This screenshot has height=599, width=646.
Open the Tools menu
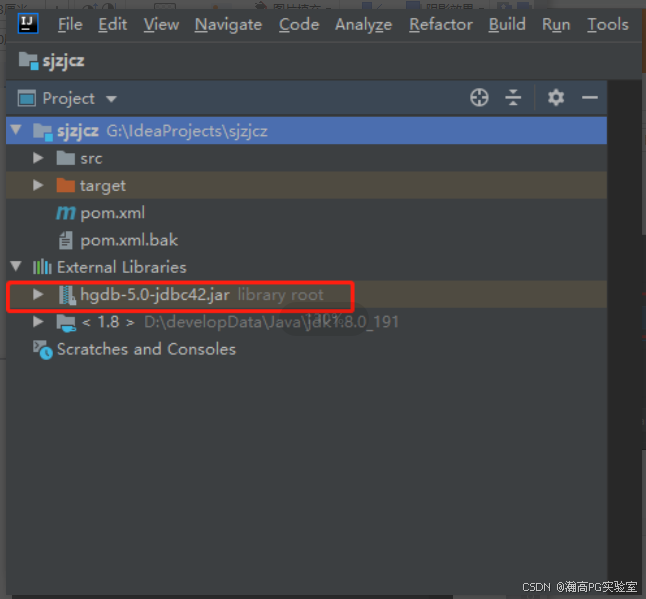click(x=608, y=24)
